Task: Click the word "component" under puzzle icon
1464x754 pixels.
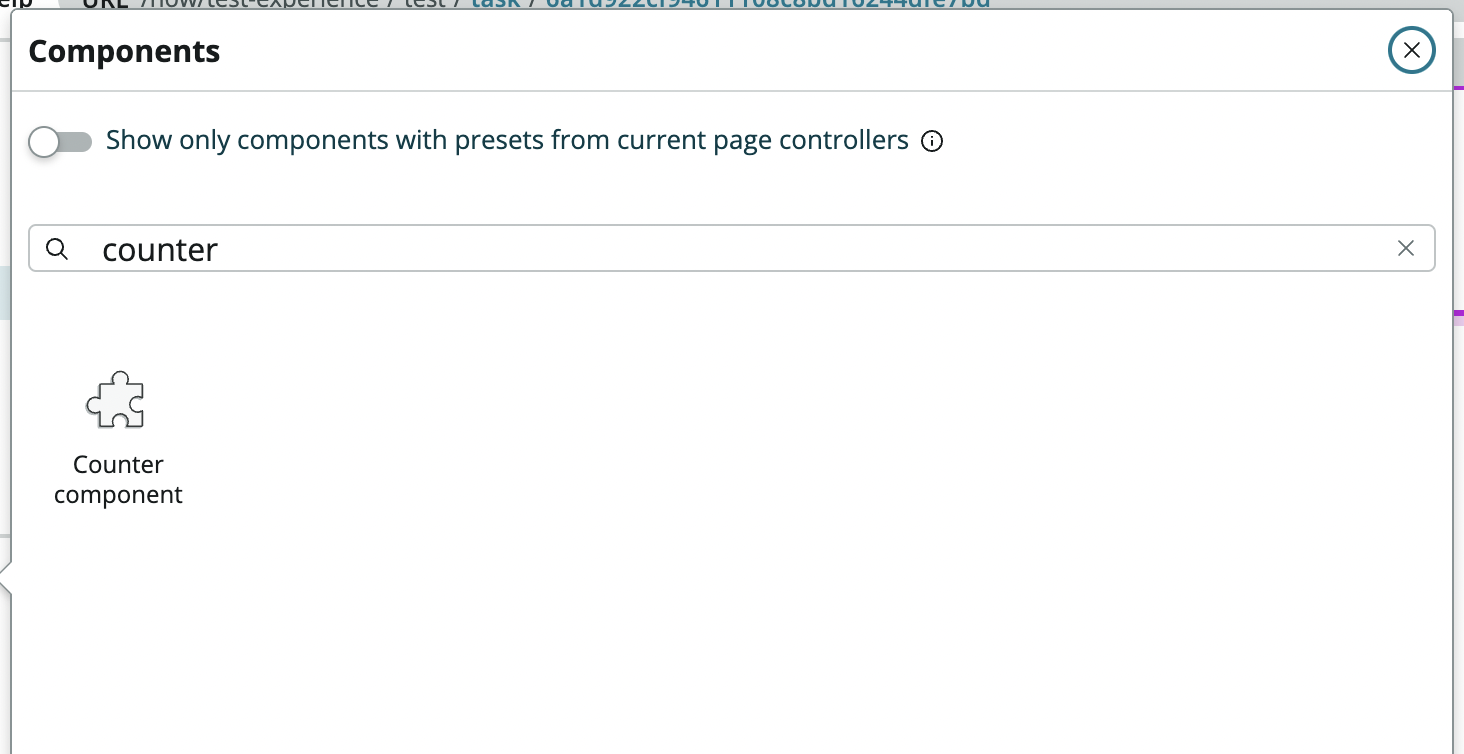Action: click(x=118, y=495)
